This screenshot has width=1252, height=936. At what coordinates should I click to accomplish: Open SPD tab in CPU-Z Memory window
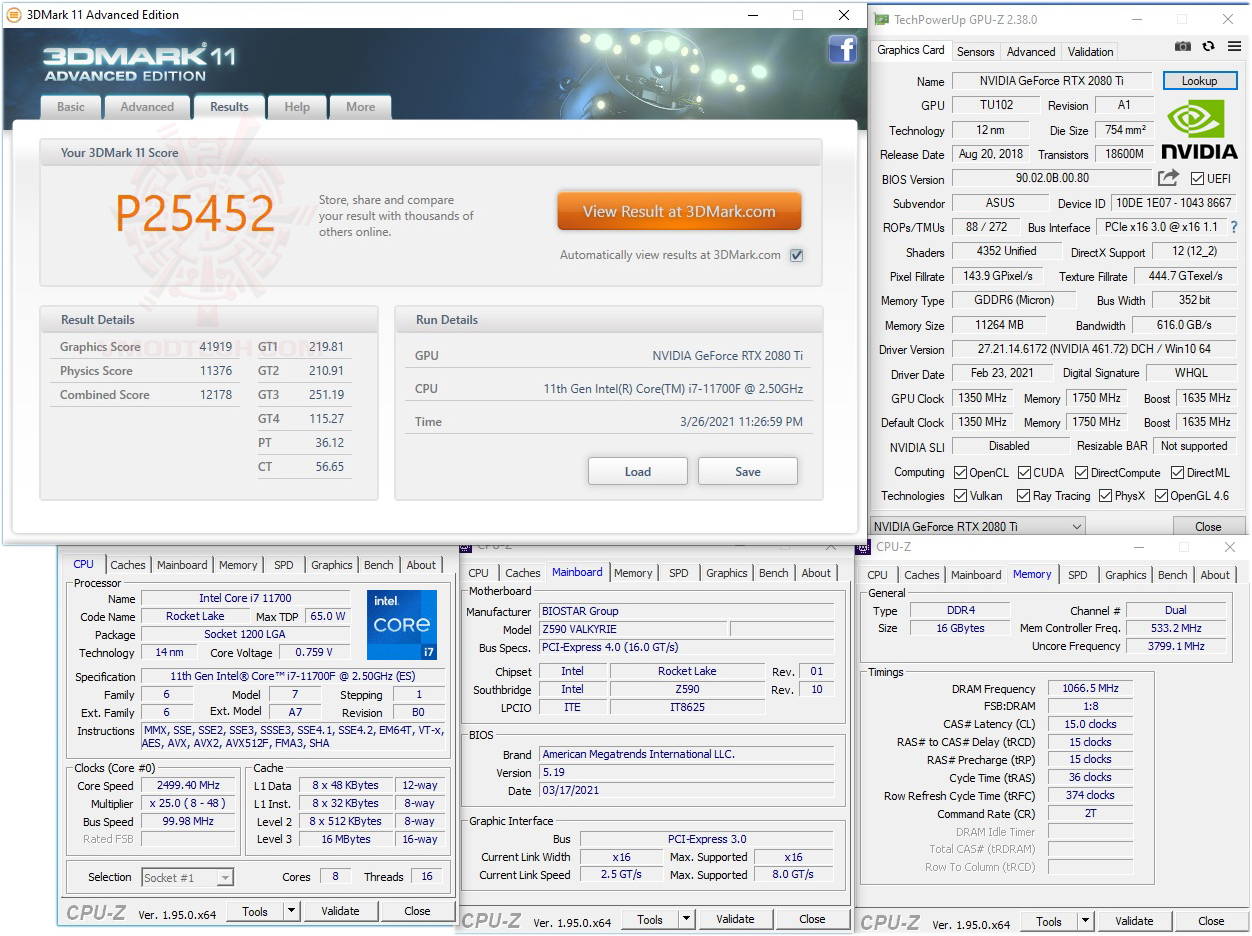tap(1077, 575)
